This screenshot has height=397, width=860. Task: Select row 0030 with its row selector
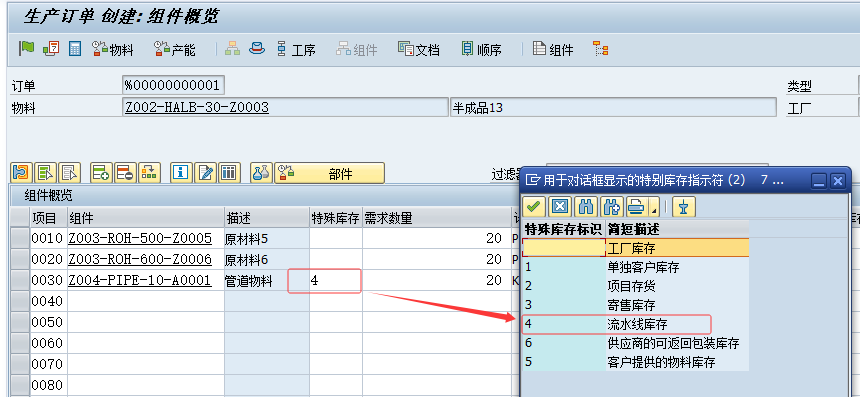[20, 280]
